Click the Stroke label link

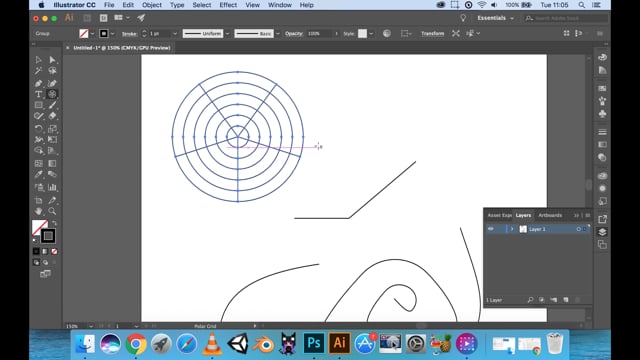(x=129, y=33)
